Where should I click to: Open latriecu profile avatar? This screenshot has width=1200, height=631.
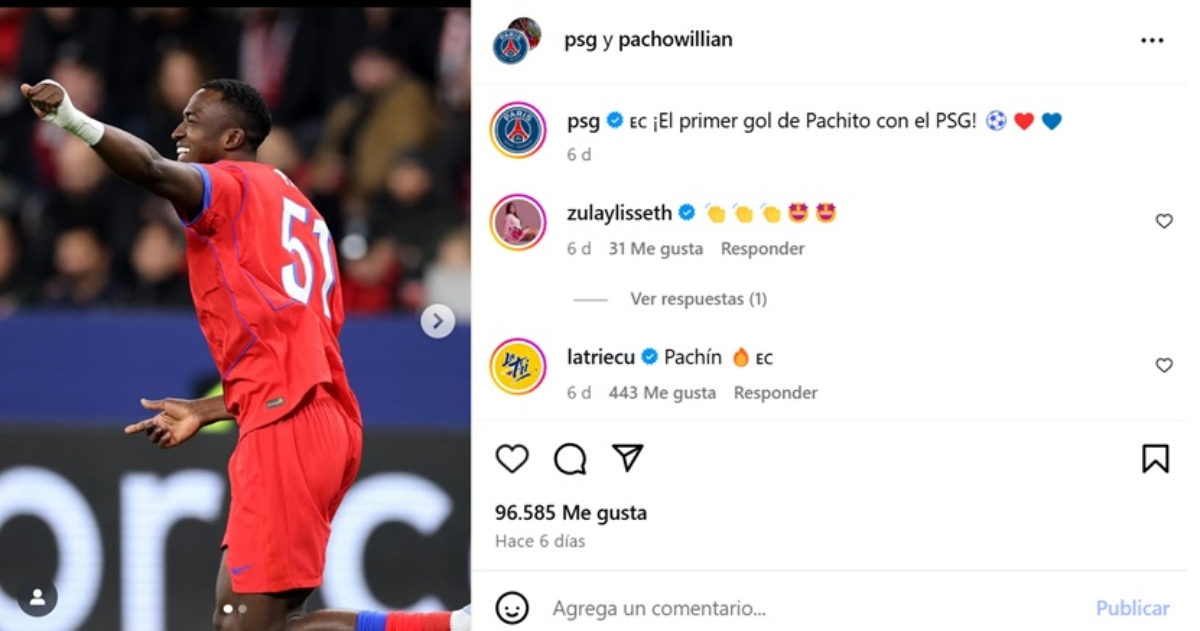pos(518,367)
